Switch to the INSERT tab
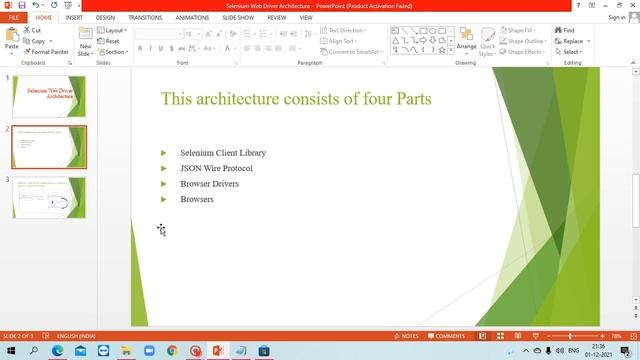Viewport: 640px width, 360px height. pos(74,18)
